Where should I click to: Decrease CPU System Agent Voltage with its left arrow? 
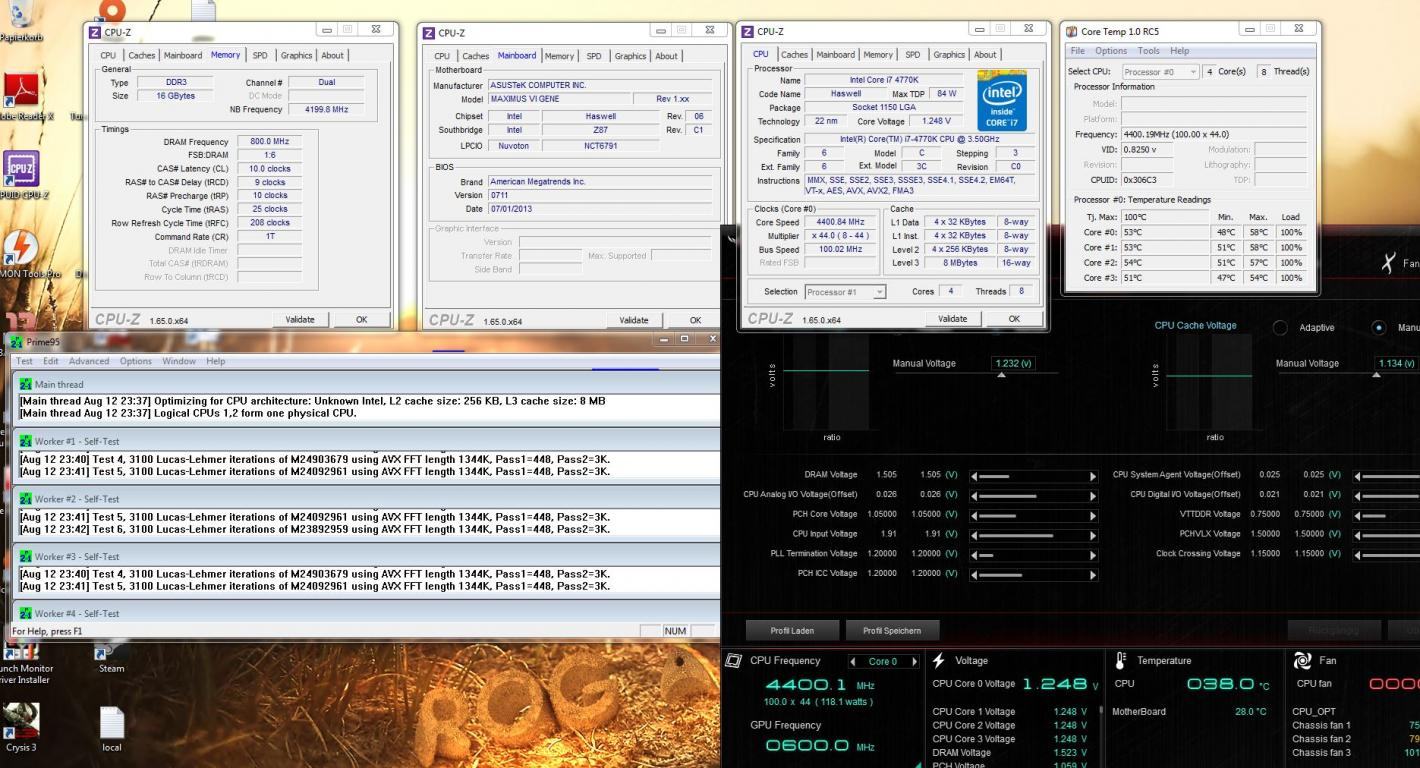pos(1357,475)
